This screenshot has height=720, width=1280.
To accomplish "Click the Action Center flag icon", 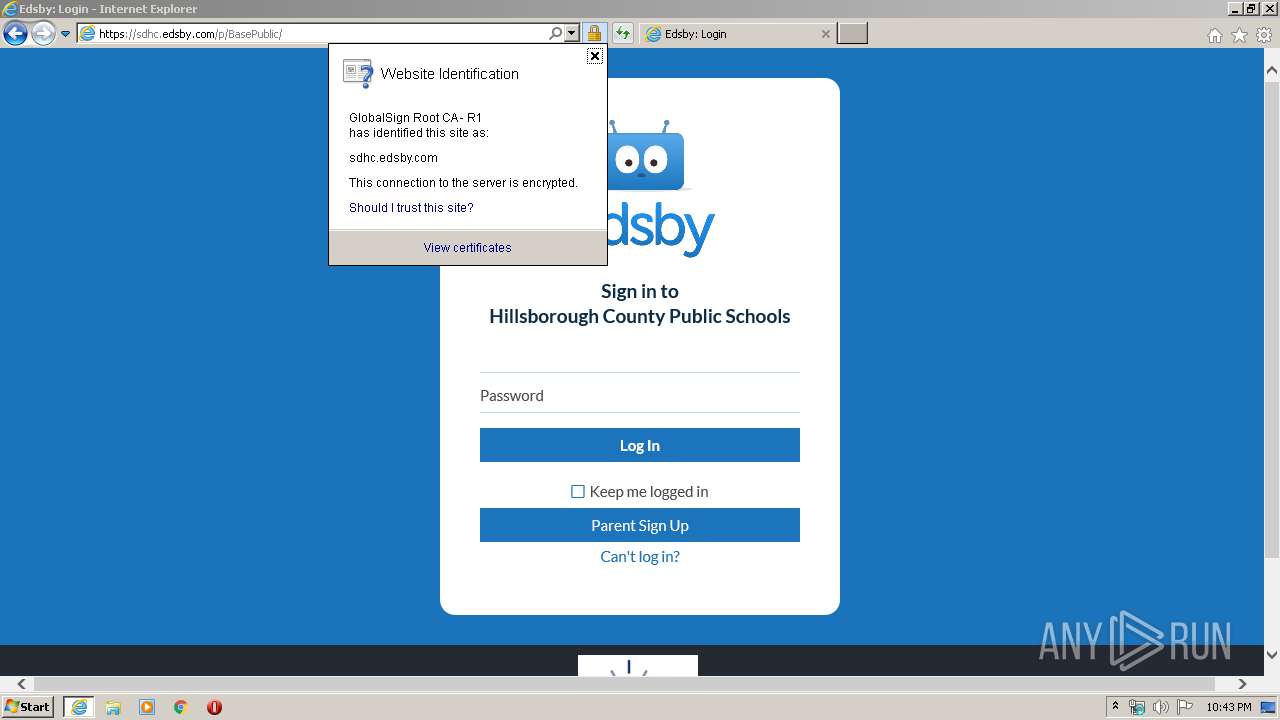I will pyautogui.click(x=1185, y=707).
